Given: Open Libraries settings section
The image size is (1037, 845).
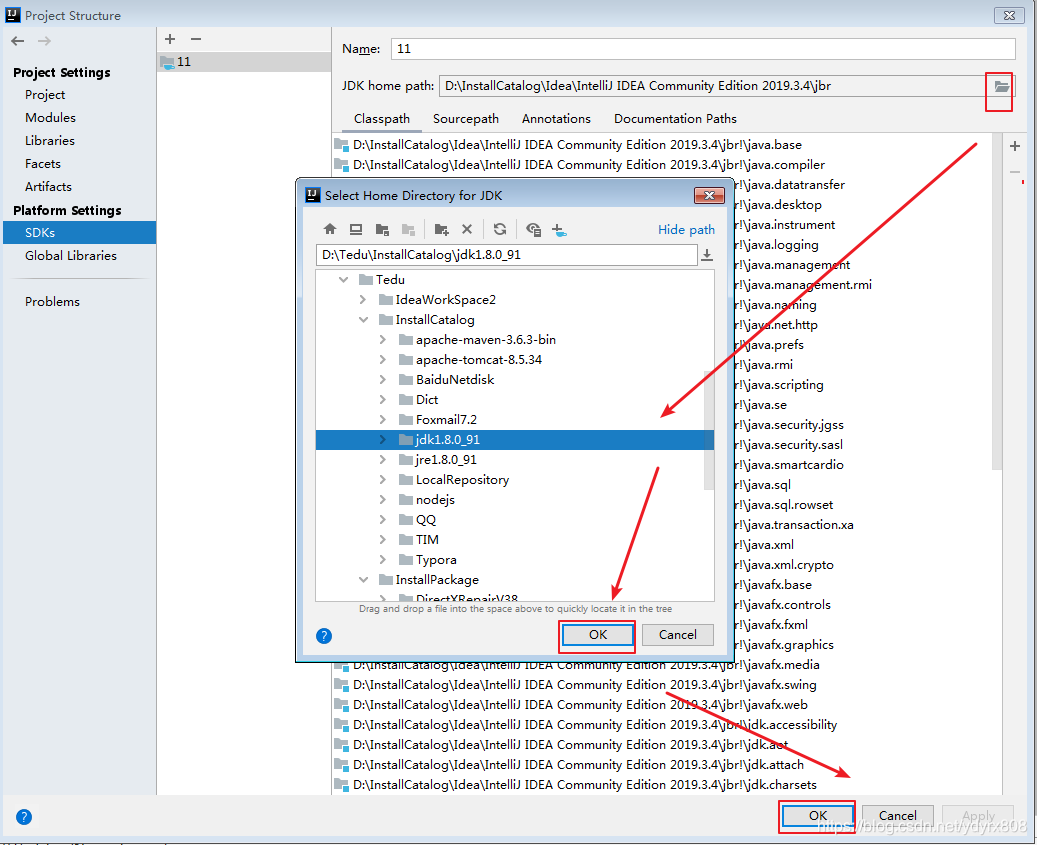Looking at the screenshot, I should point(50,141).
